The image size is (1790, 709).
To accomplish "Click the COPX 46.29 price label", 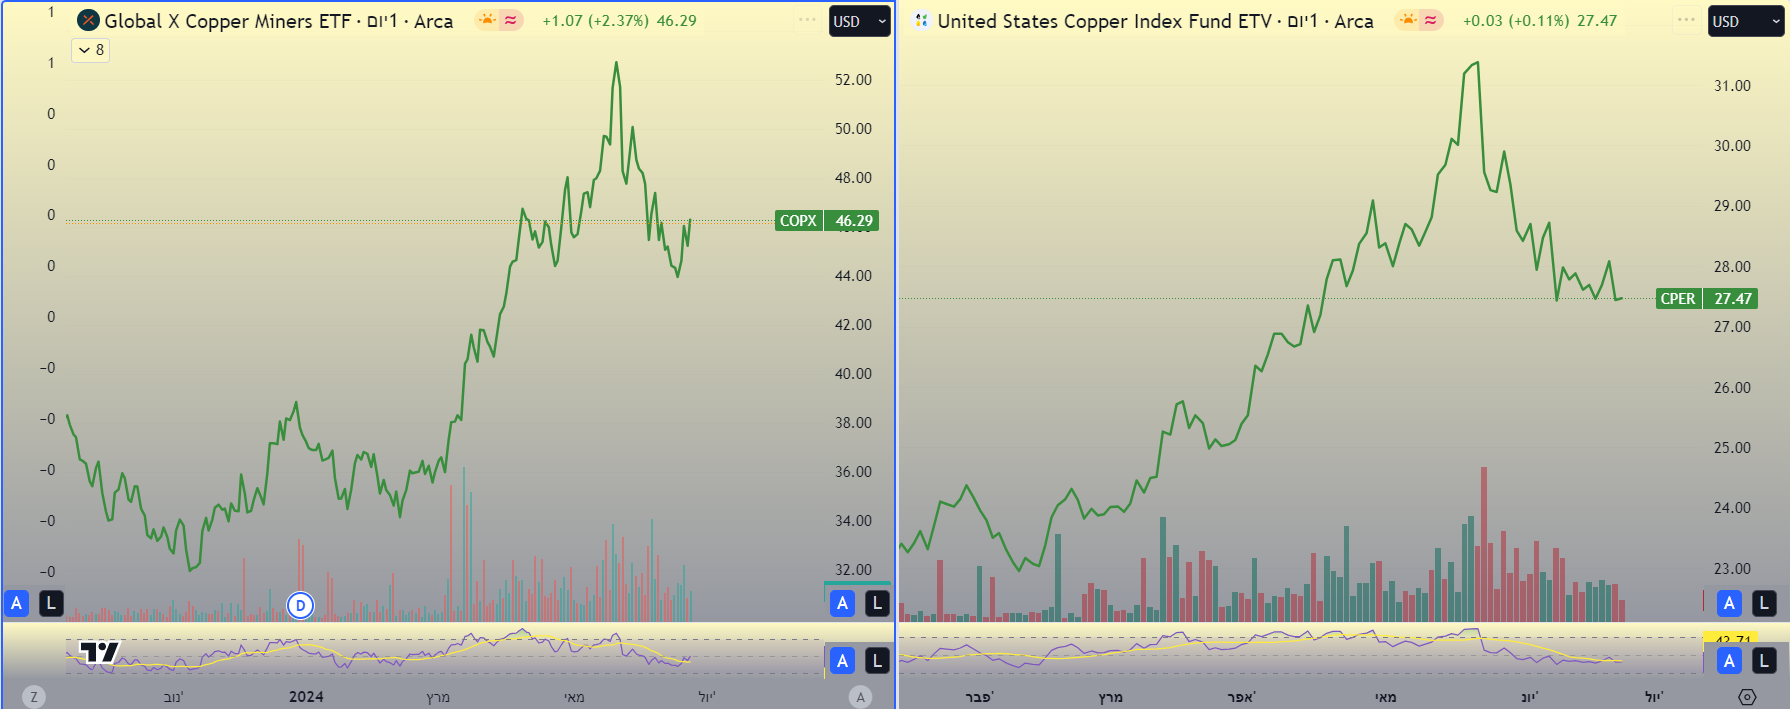I will [826, 221].
